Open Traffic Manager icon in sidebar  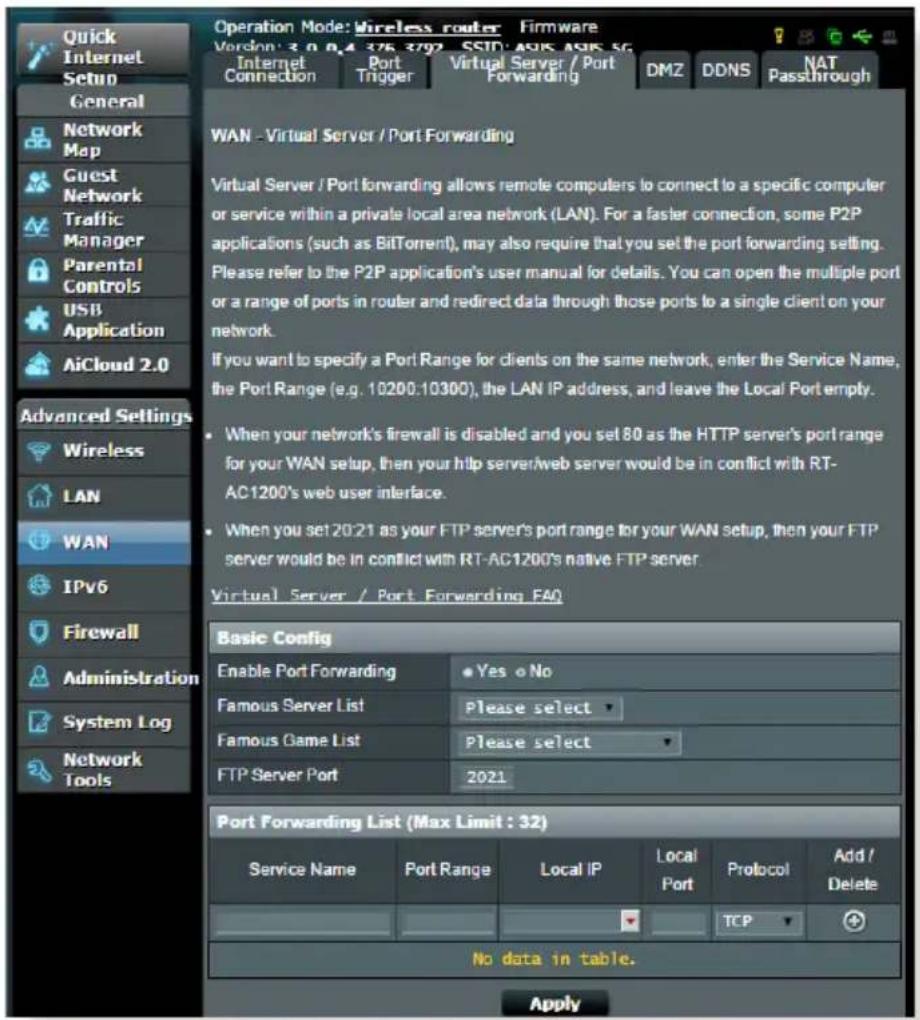[x=37, y=228]
